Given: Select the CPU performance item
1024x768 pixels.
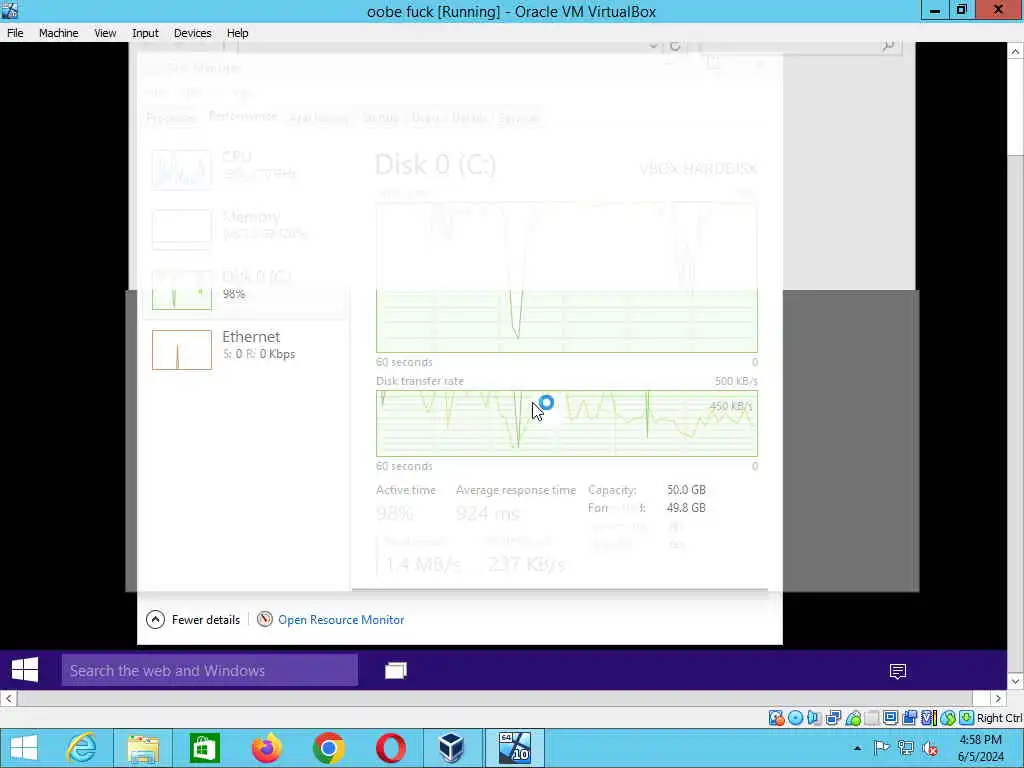Looking at the screenshot, I should (245, 169).
